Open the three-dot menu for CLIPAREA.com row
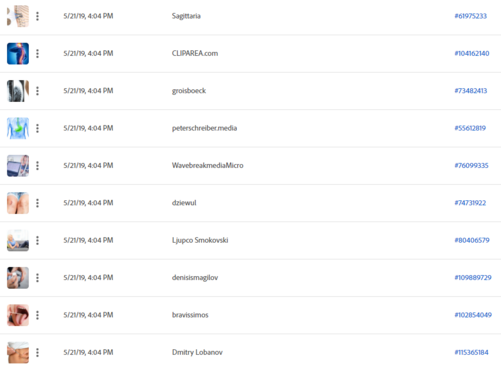 click(x=37, y=53)
